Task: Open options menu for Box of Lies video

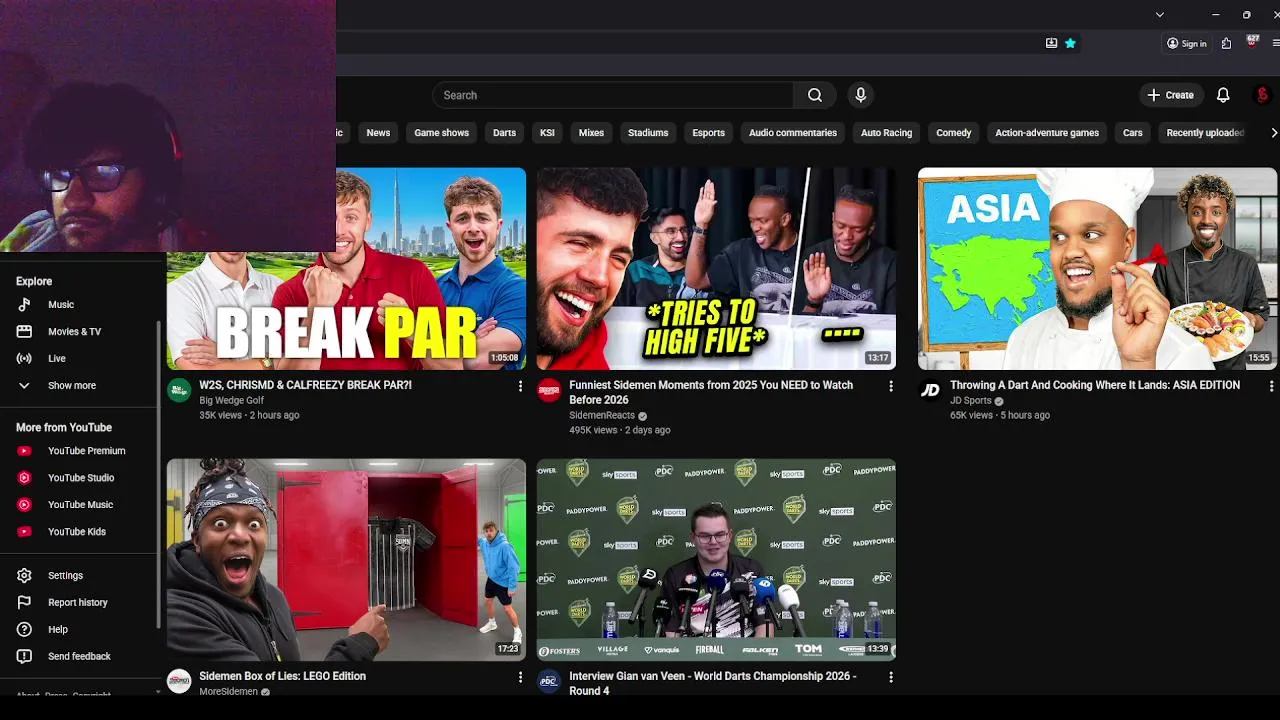Action: click(520, 677)
